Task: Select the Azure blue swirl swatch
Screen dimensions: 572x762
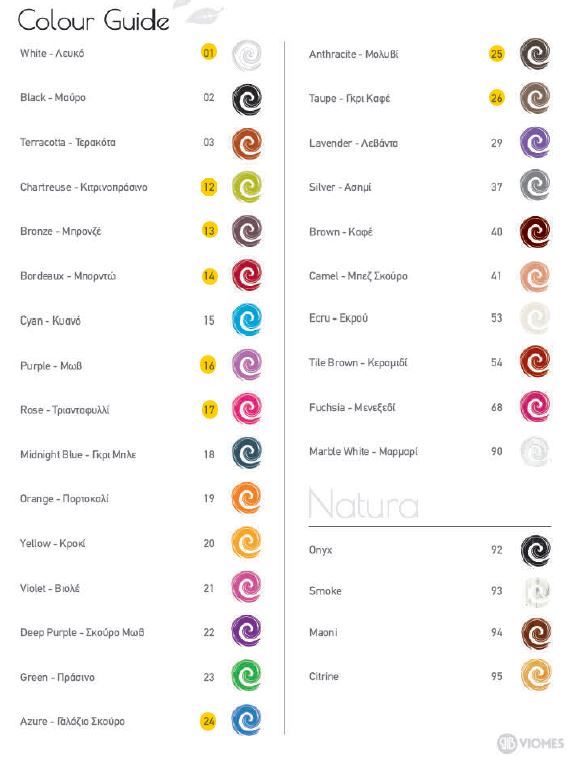Action: tap(247, 720)
